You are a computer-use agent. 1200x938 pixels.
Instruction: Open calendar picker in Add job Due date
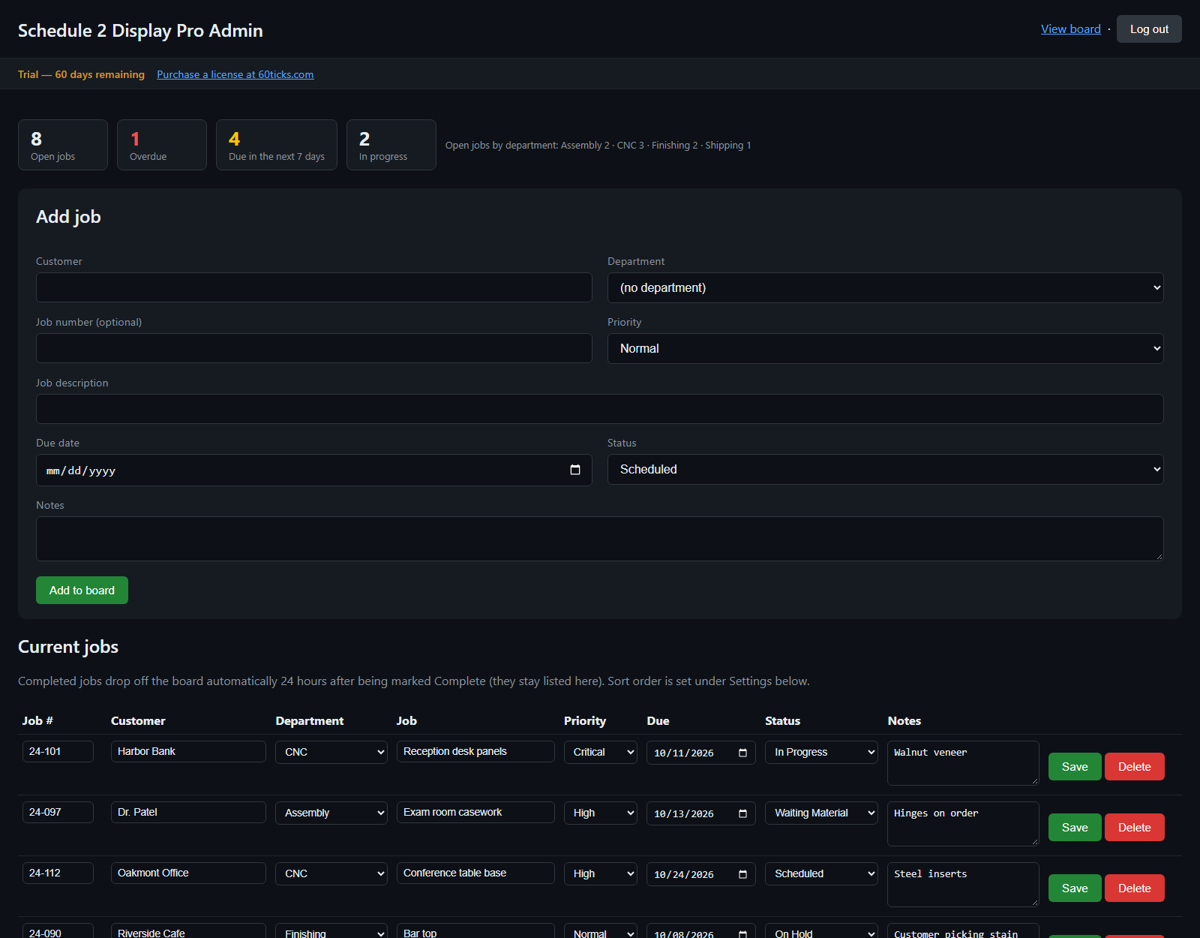(x=575, y=470)
